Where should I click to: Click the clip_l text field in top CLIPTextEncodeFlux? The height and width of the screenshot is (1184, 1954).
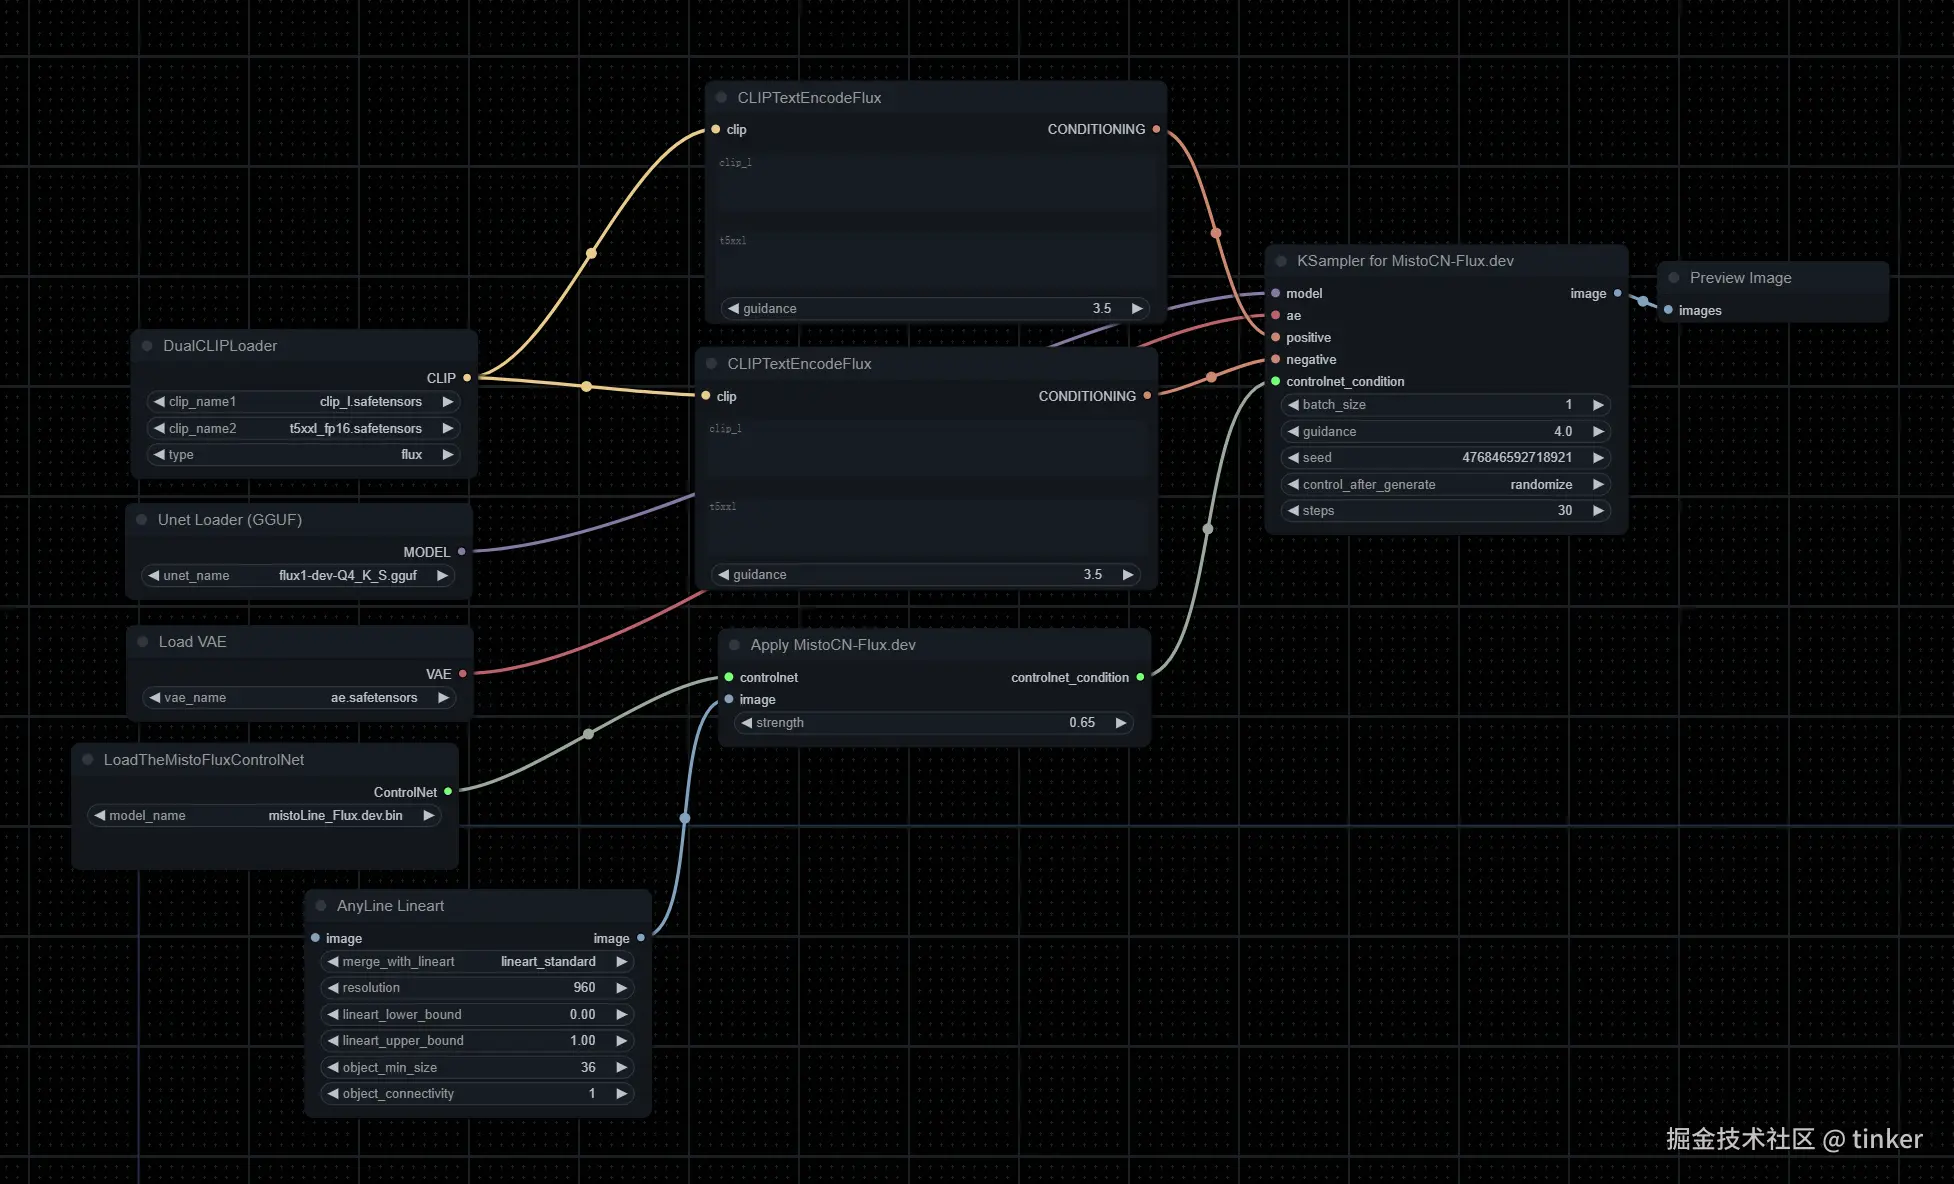935,182
